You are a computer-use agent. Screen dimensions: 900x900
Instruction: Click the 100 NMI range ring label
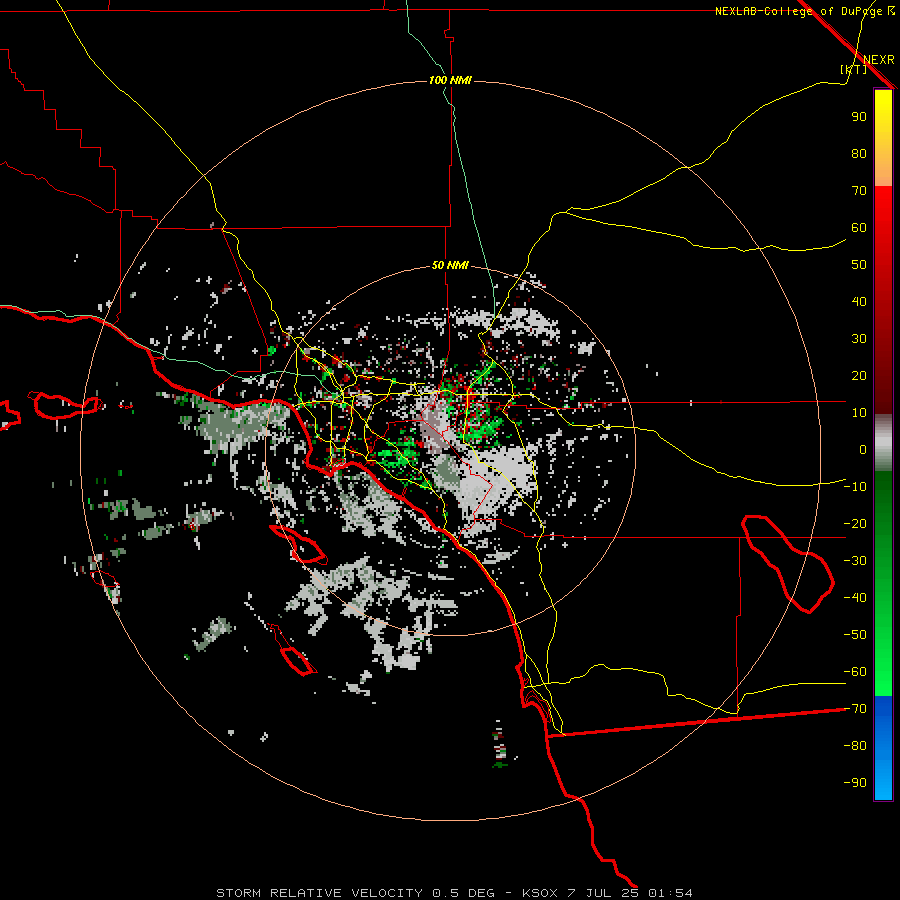(450, 80)
